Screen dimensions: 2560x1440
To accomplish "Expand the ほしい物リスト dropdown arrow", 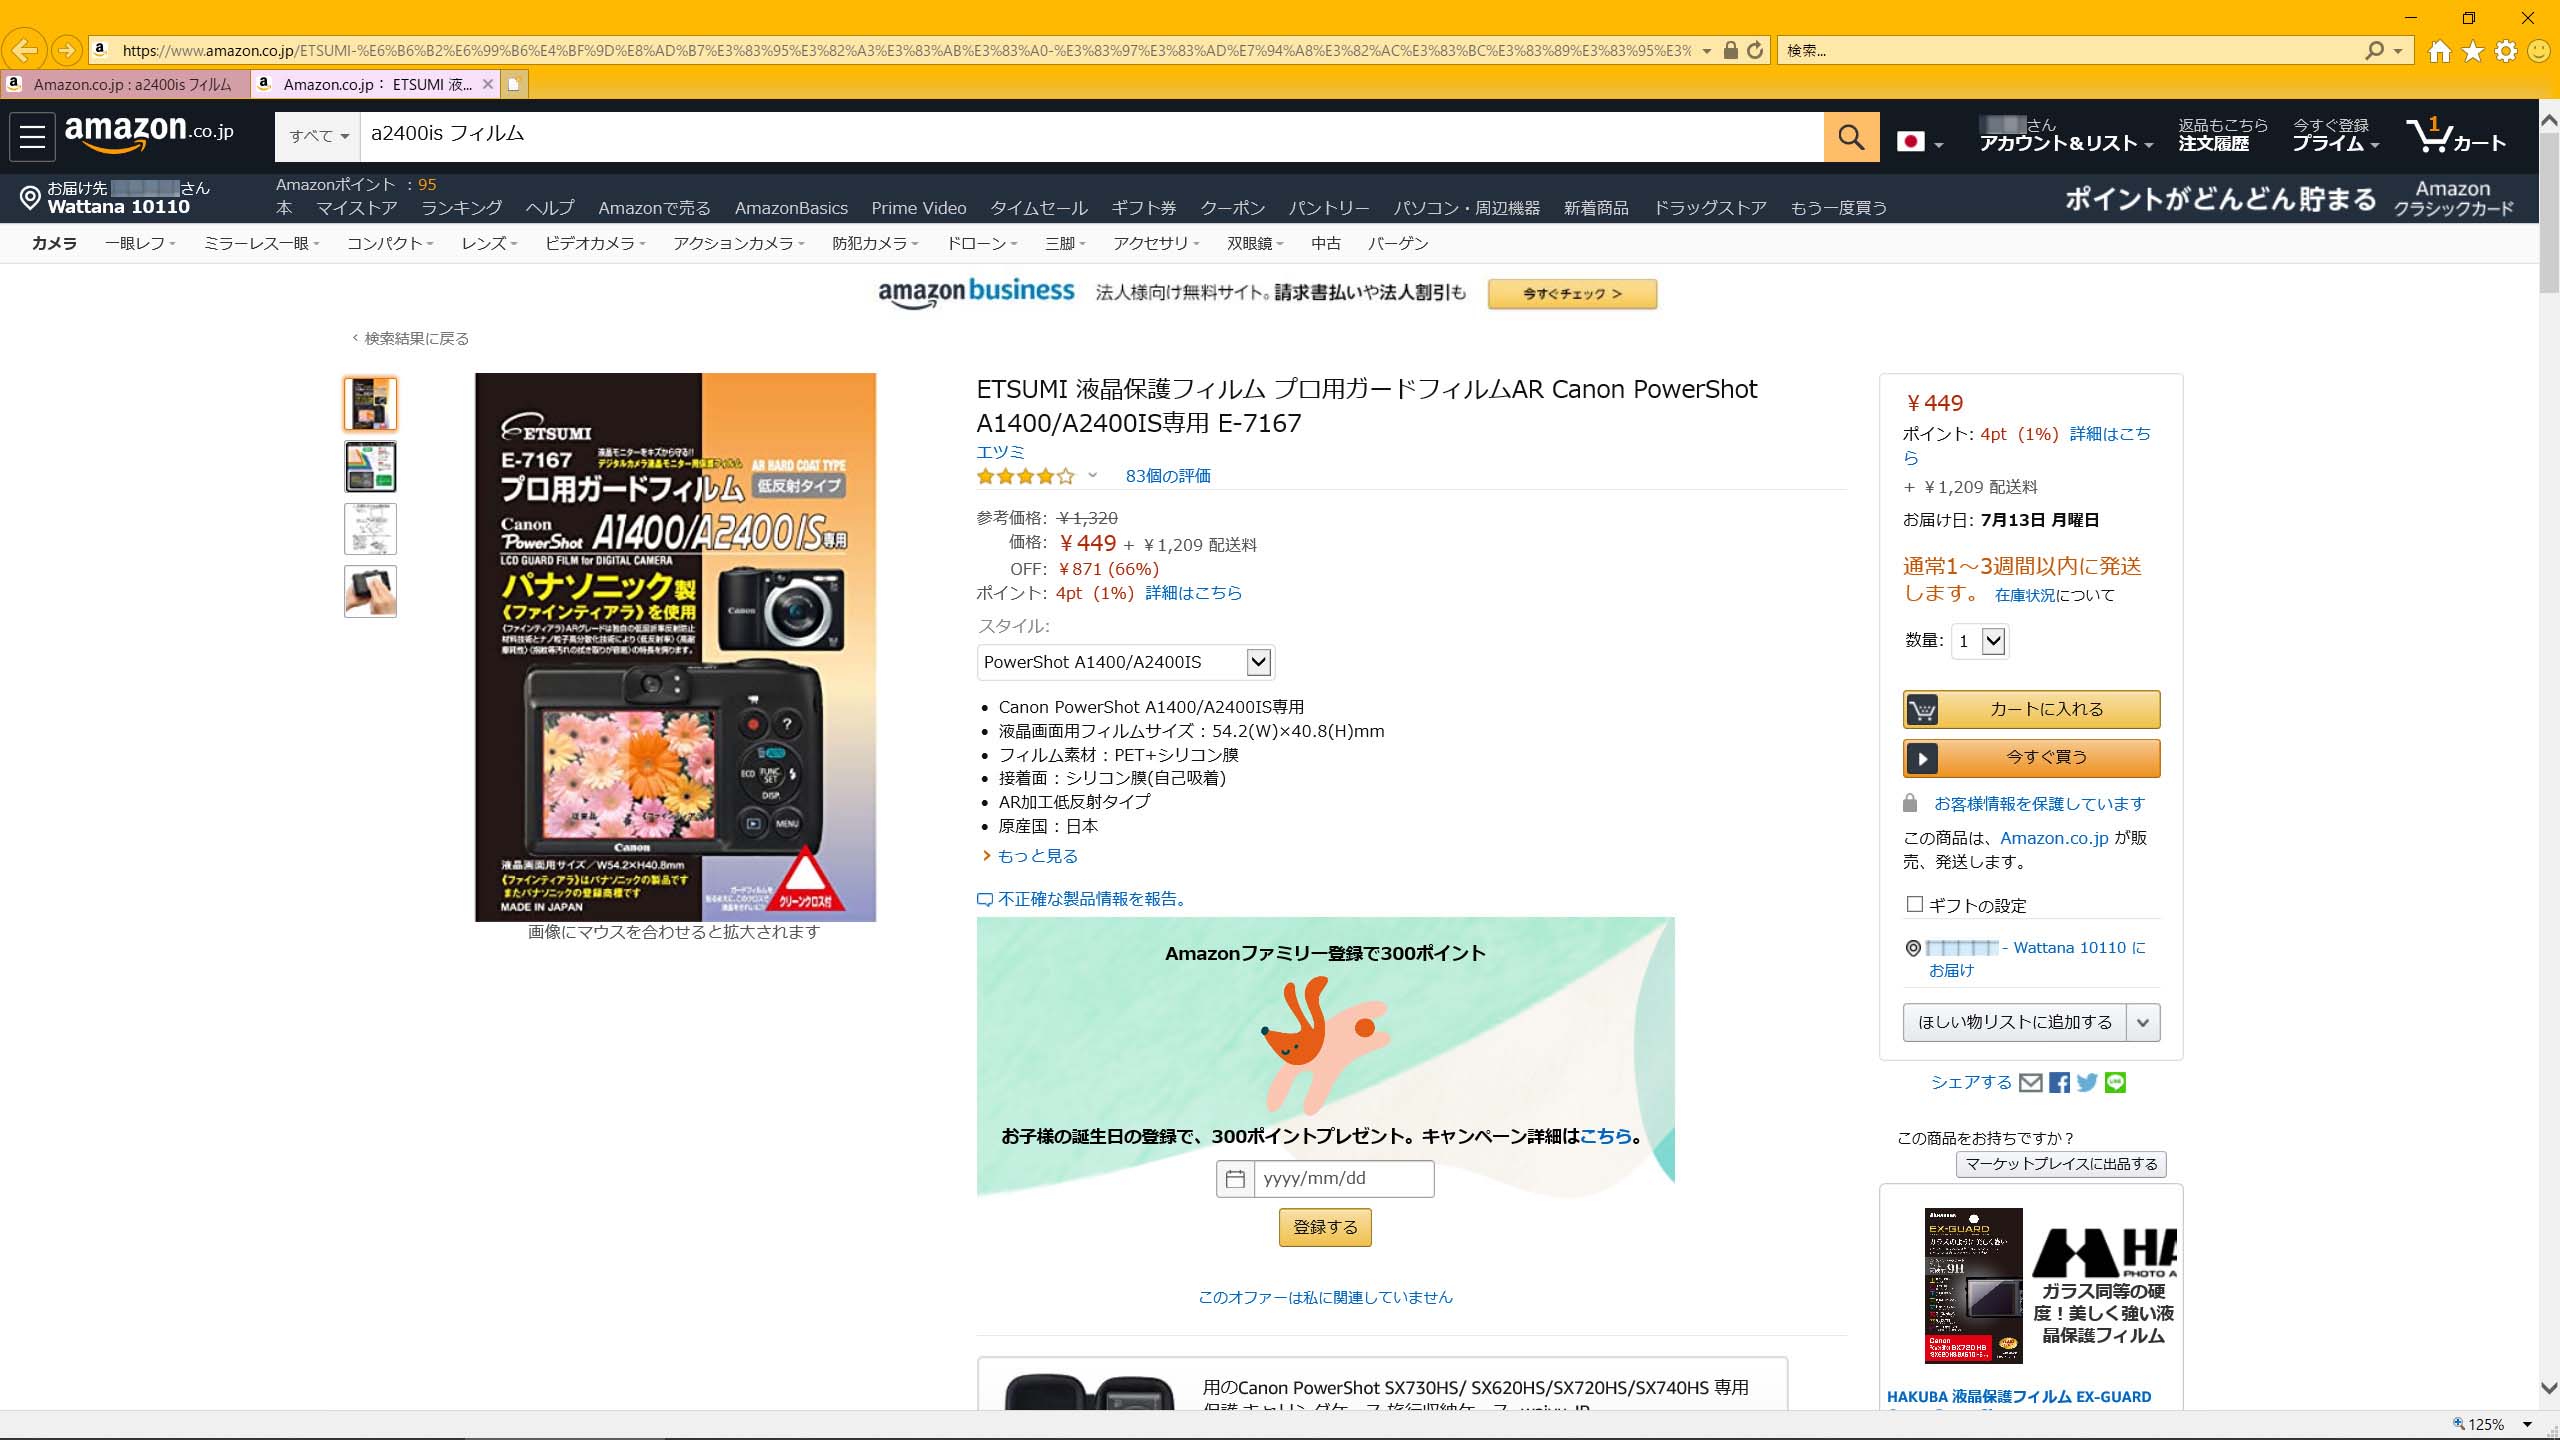I will pos(2143,1022).
